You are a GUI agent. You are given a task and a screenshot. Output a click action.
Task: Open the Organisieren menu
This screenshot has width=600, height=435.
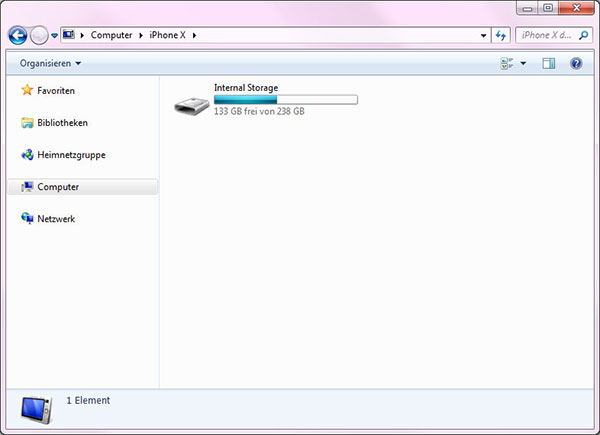(x=51, y=63)
